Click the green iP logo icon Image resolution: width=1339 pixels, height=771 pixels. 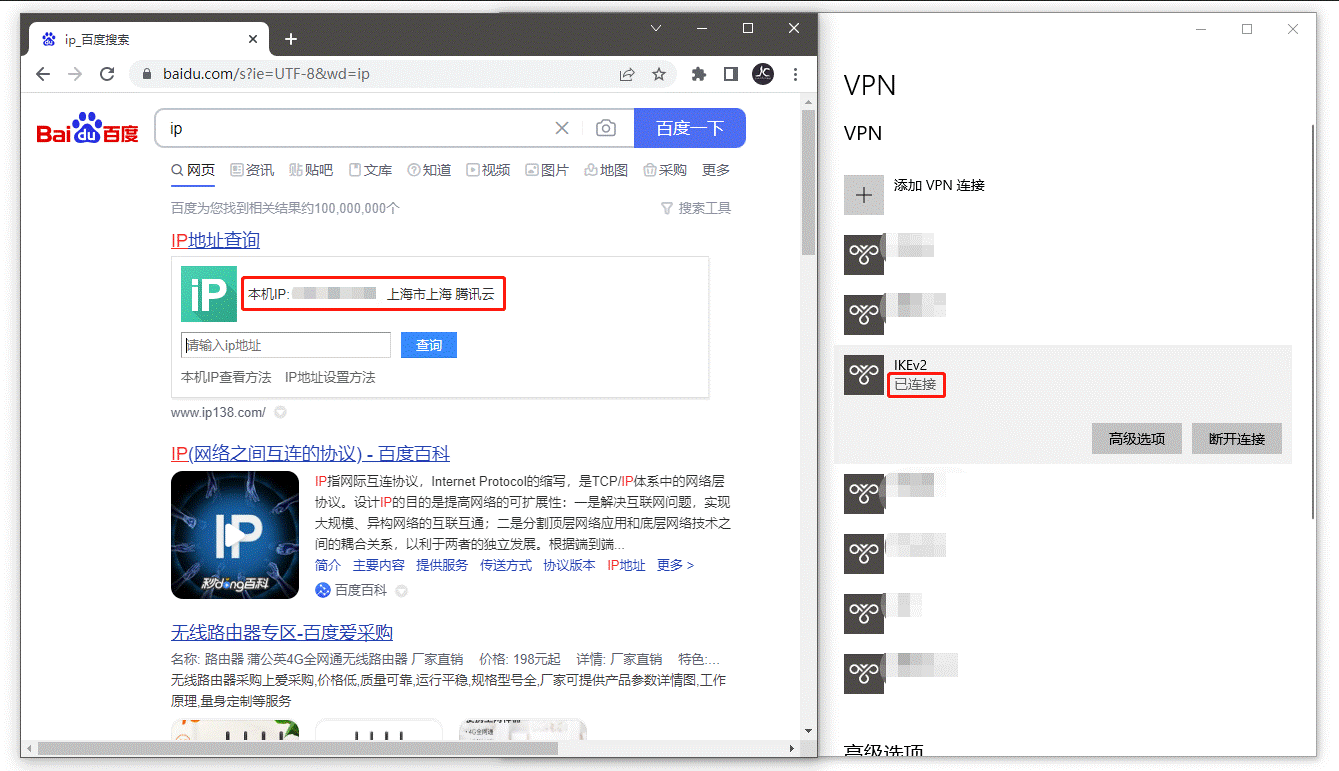tap(209, 294)
